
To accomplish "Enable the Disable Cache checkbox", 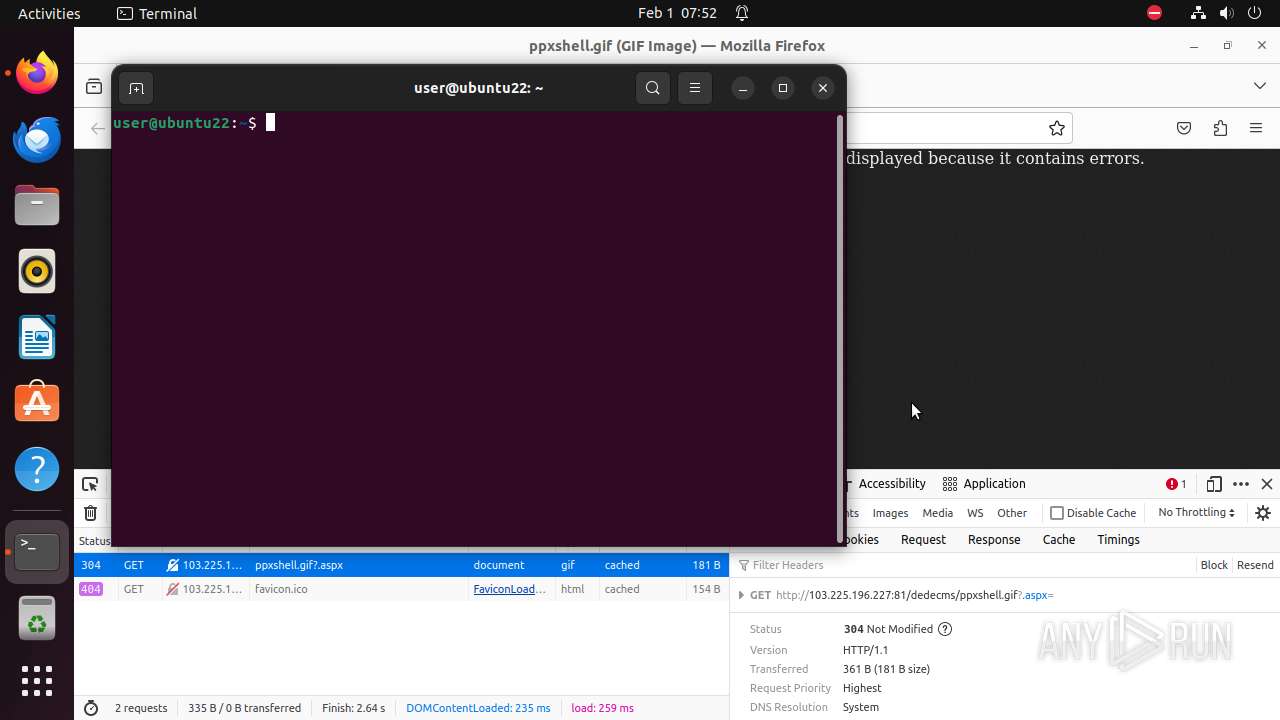I will (x=1057, y=513).
